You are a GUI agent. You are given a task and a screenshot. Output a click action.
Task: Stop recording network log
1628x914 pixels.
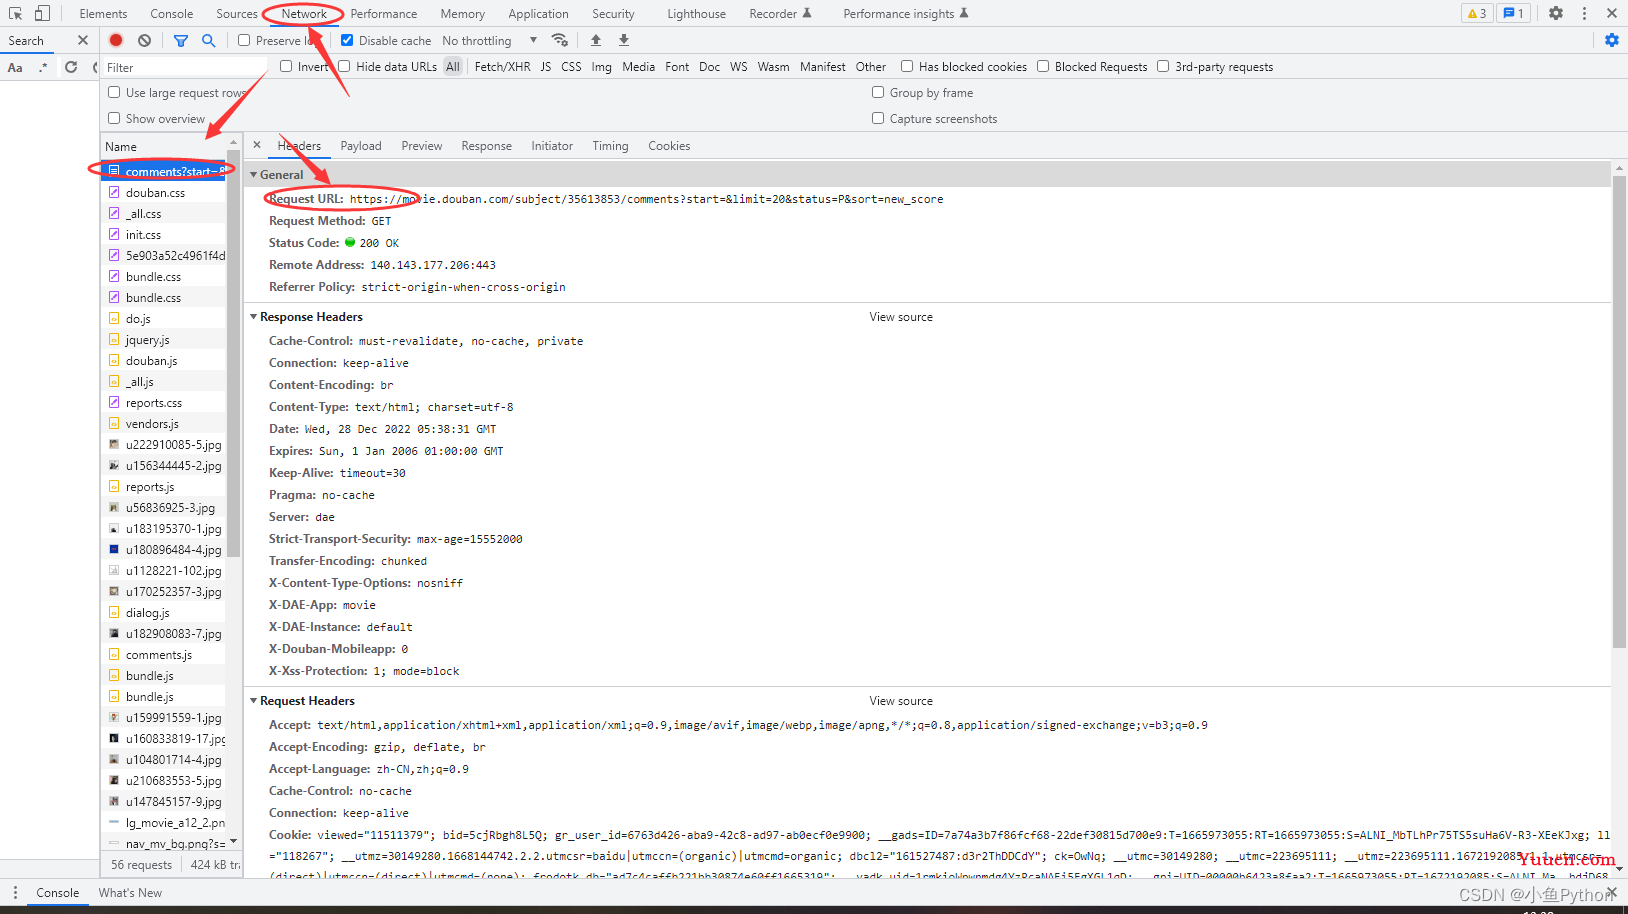(x=116, y=40)
